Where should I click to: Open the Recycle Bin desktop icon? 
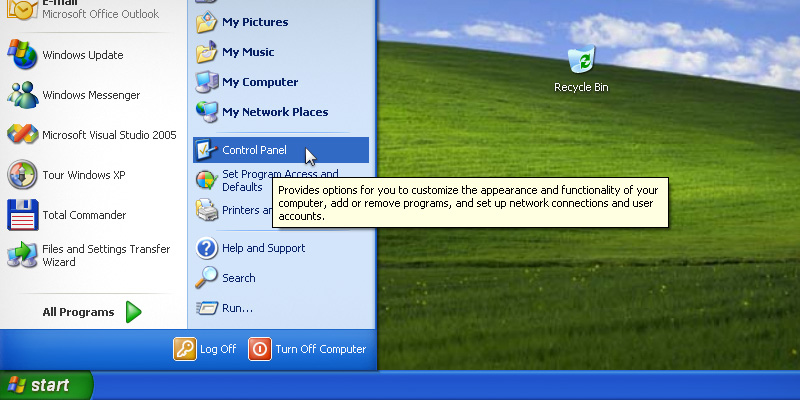tap(580, 61)
